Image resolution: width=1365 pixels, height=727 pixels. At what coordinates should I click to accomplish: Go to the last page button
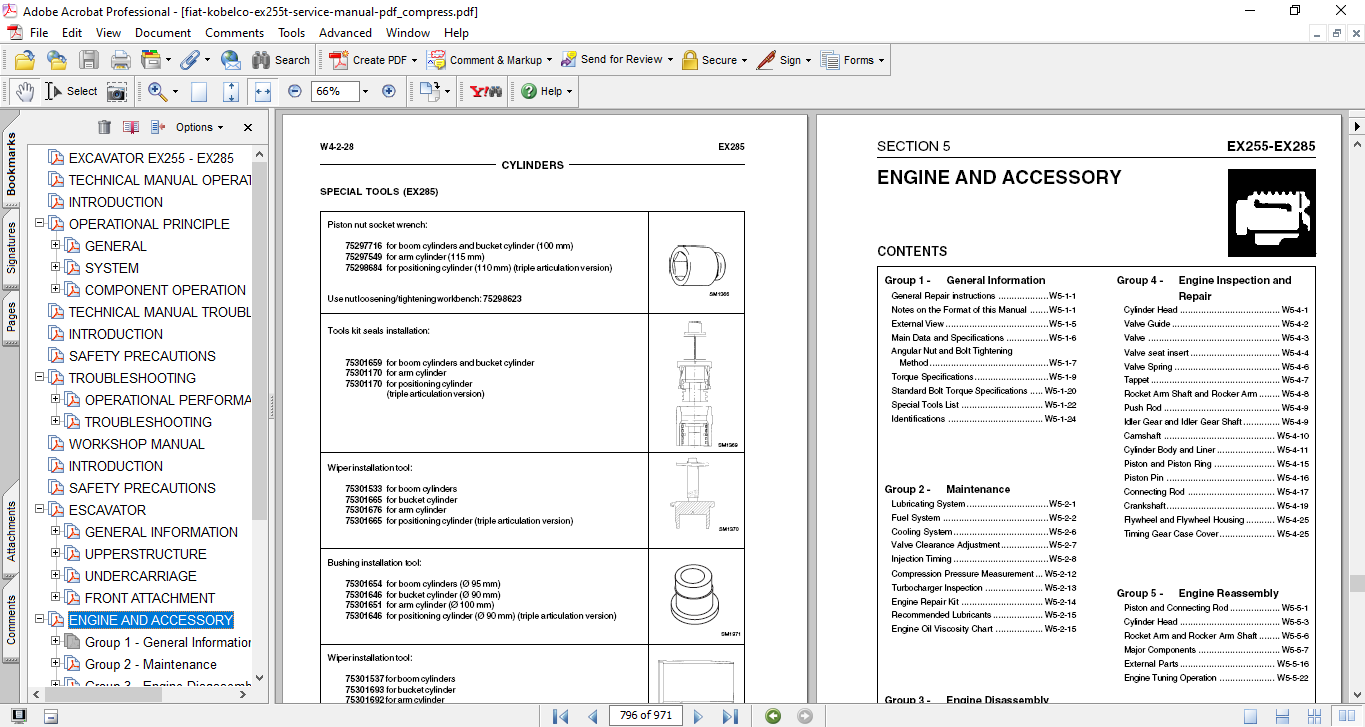[730, 716]
